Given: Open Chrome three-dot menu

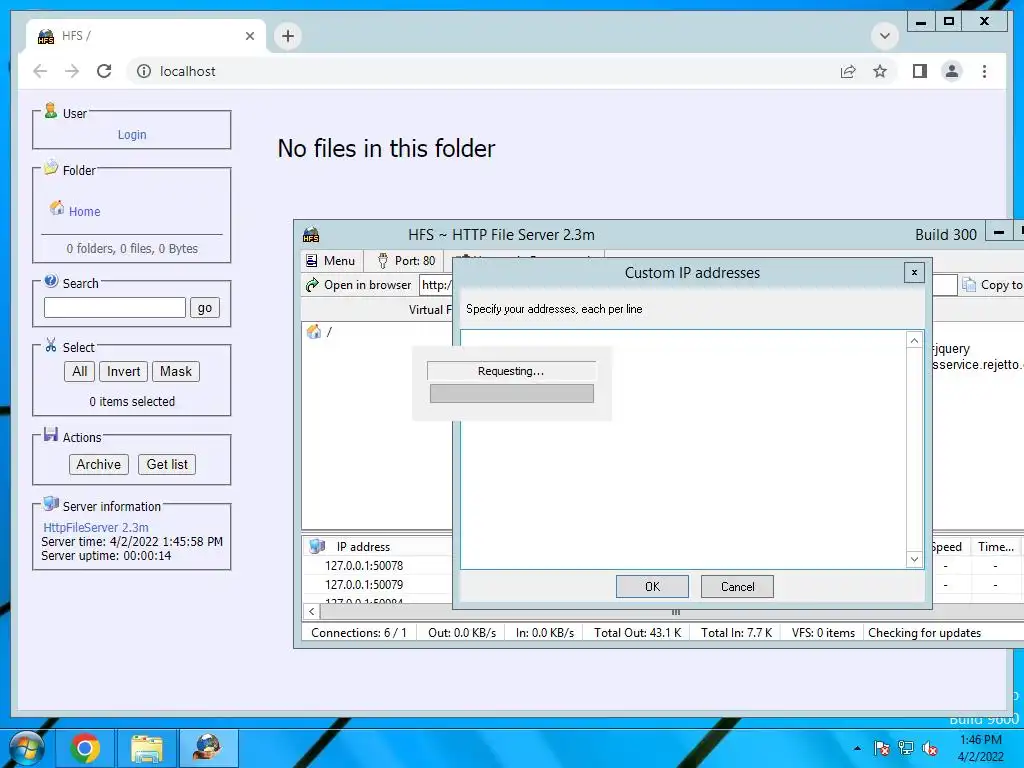Looking at the screenshot, I should [984, 71].
